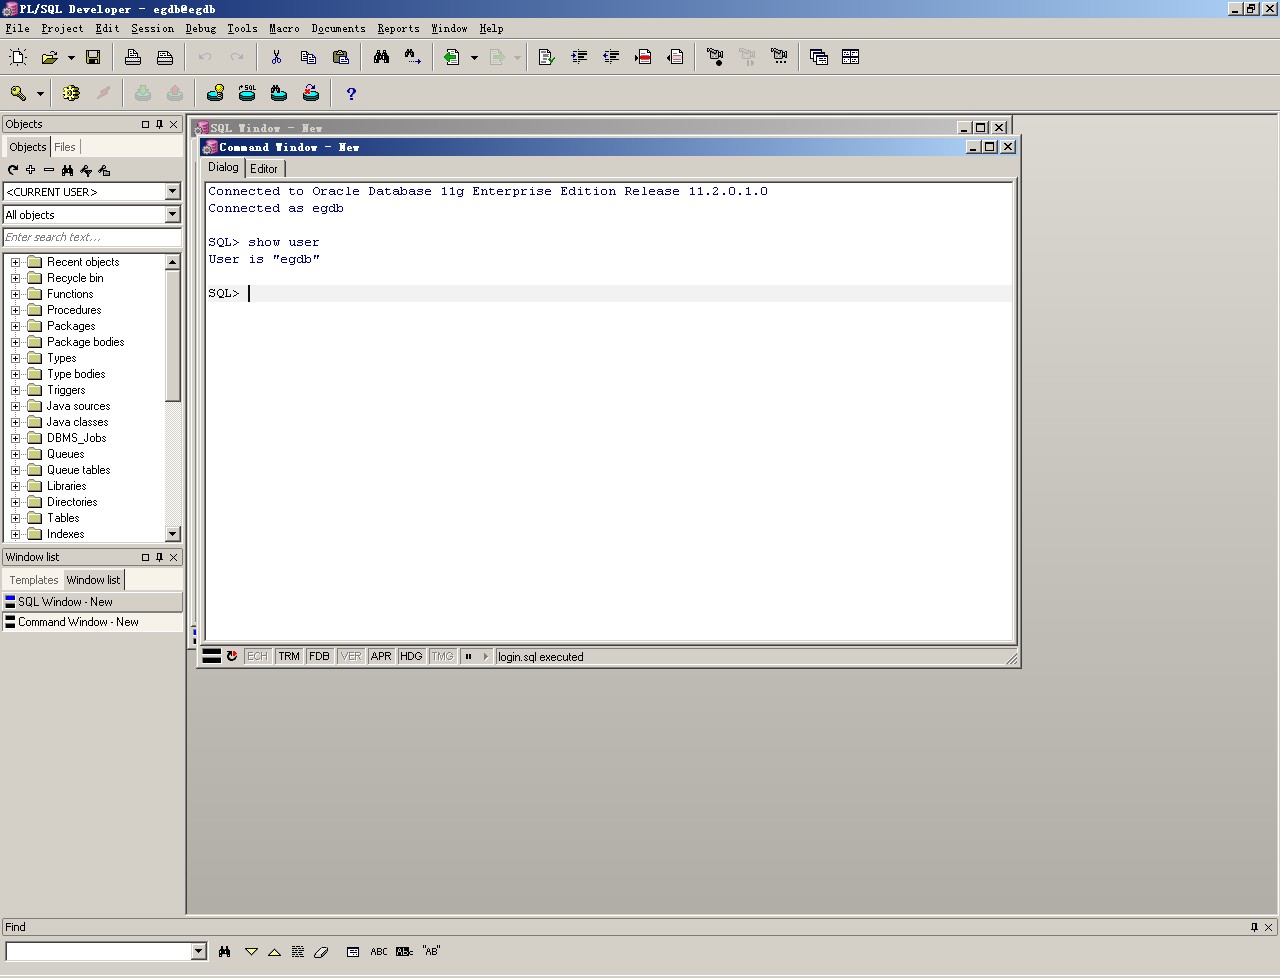Expand the Triggers folder node
This screenshot has height=978, width=1280.
15,390
